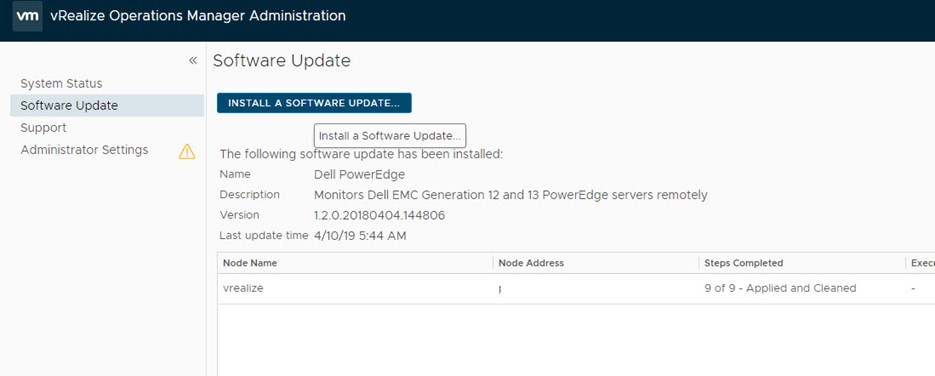
Task: Select Software Update in sidebar
Action: 107,105
